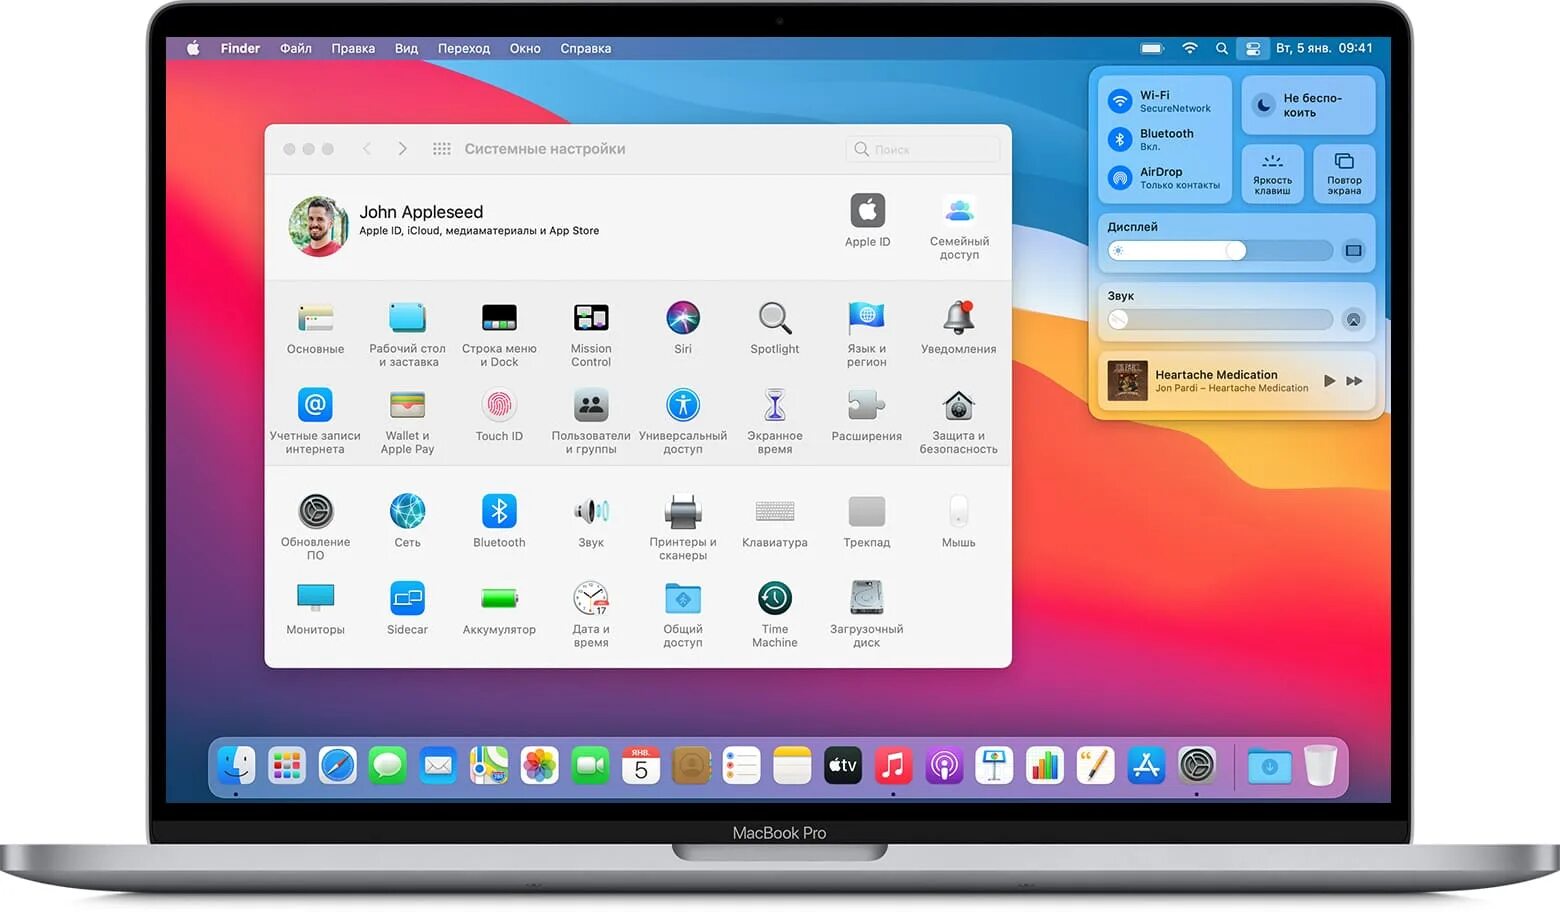Open the Spotlight preferences pane
Image resolution: width=1560 pixels, height=912 pixels.
click(775, 318)
